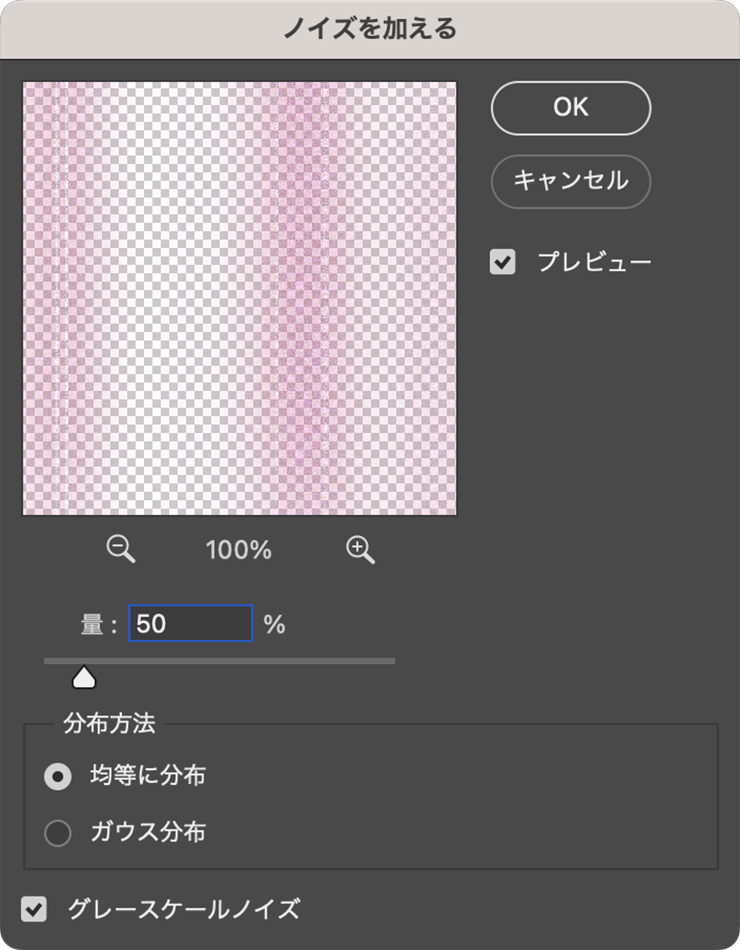Confirm the noise filter with OK

coord(570,108)
